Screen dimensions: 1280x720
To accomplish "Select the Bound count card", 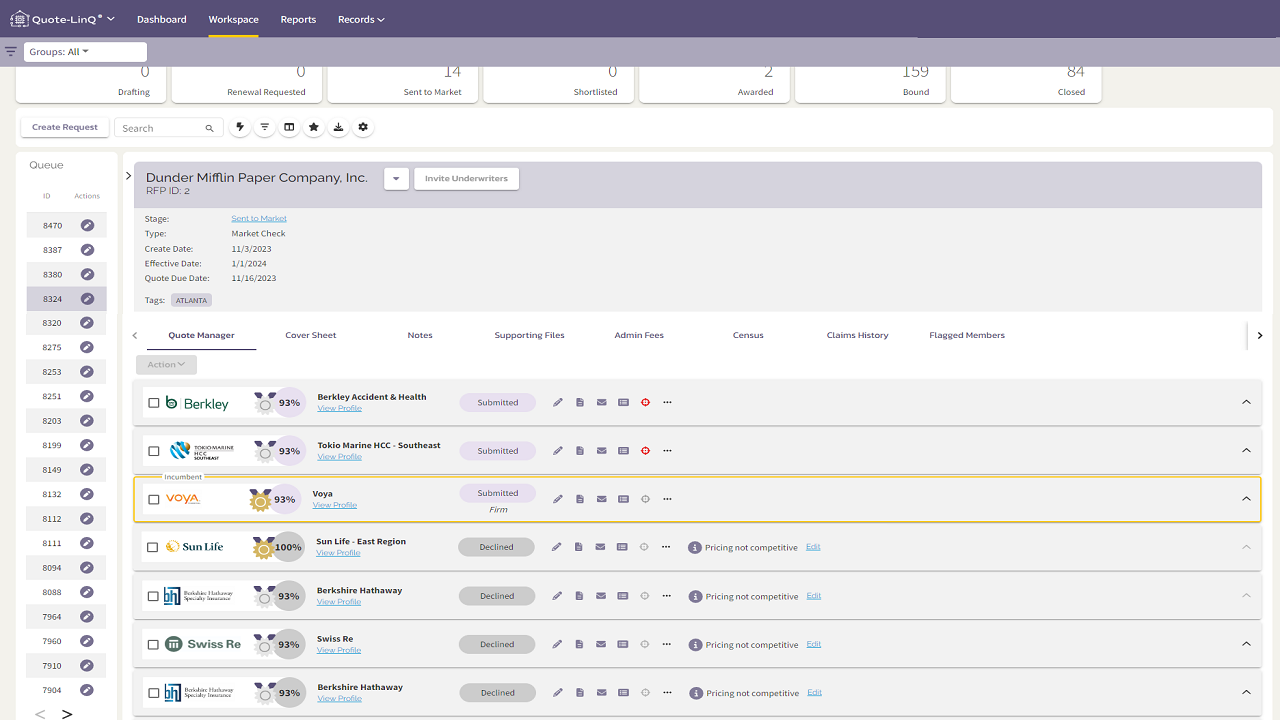I will point(871,83).
